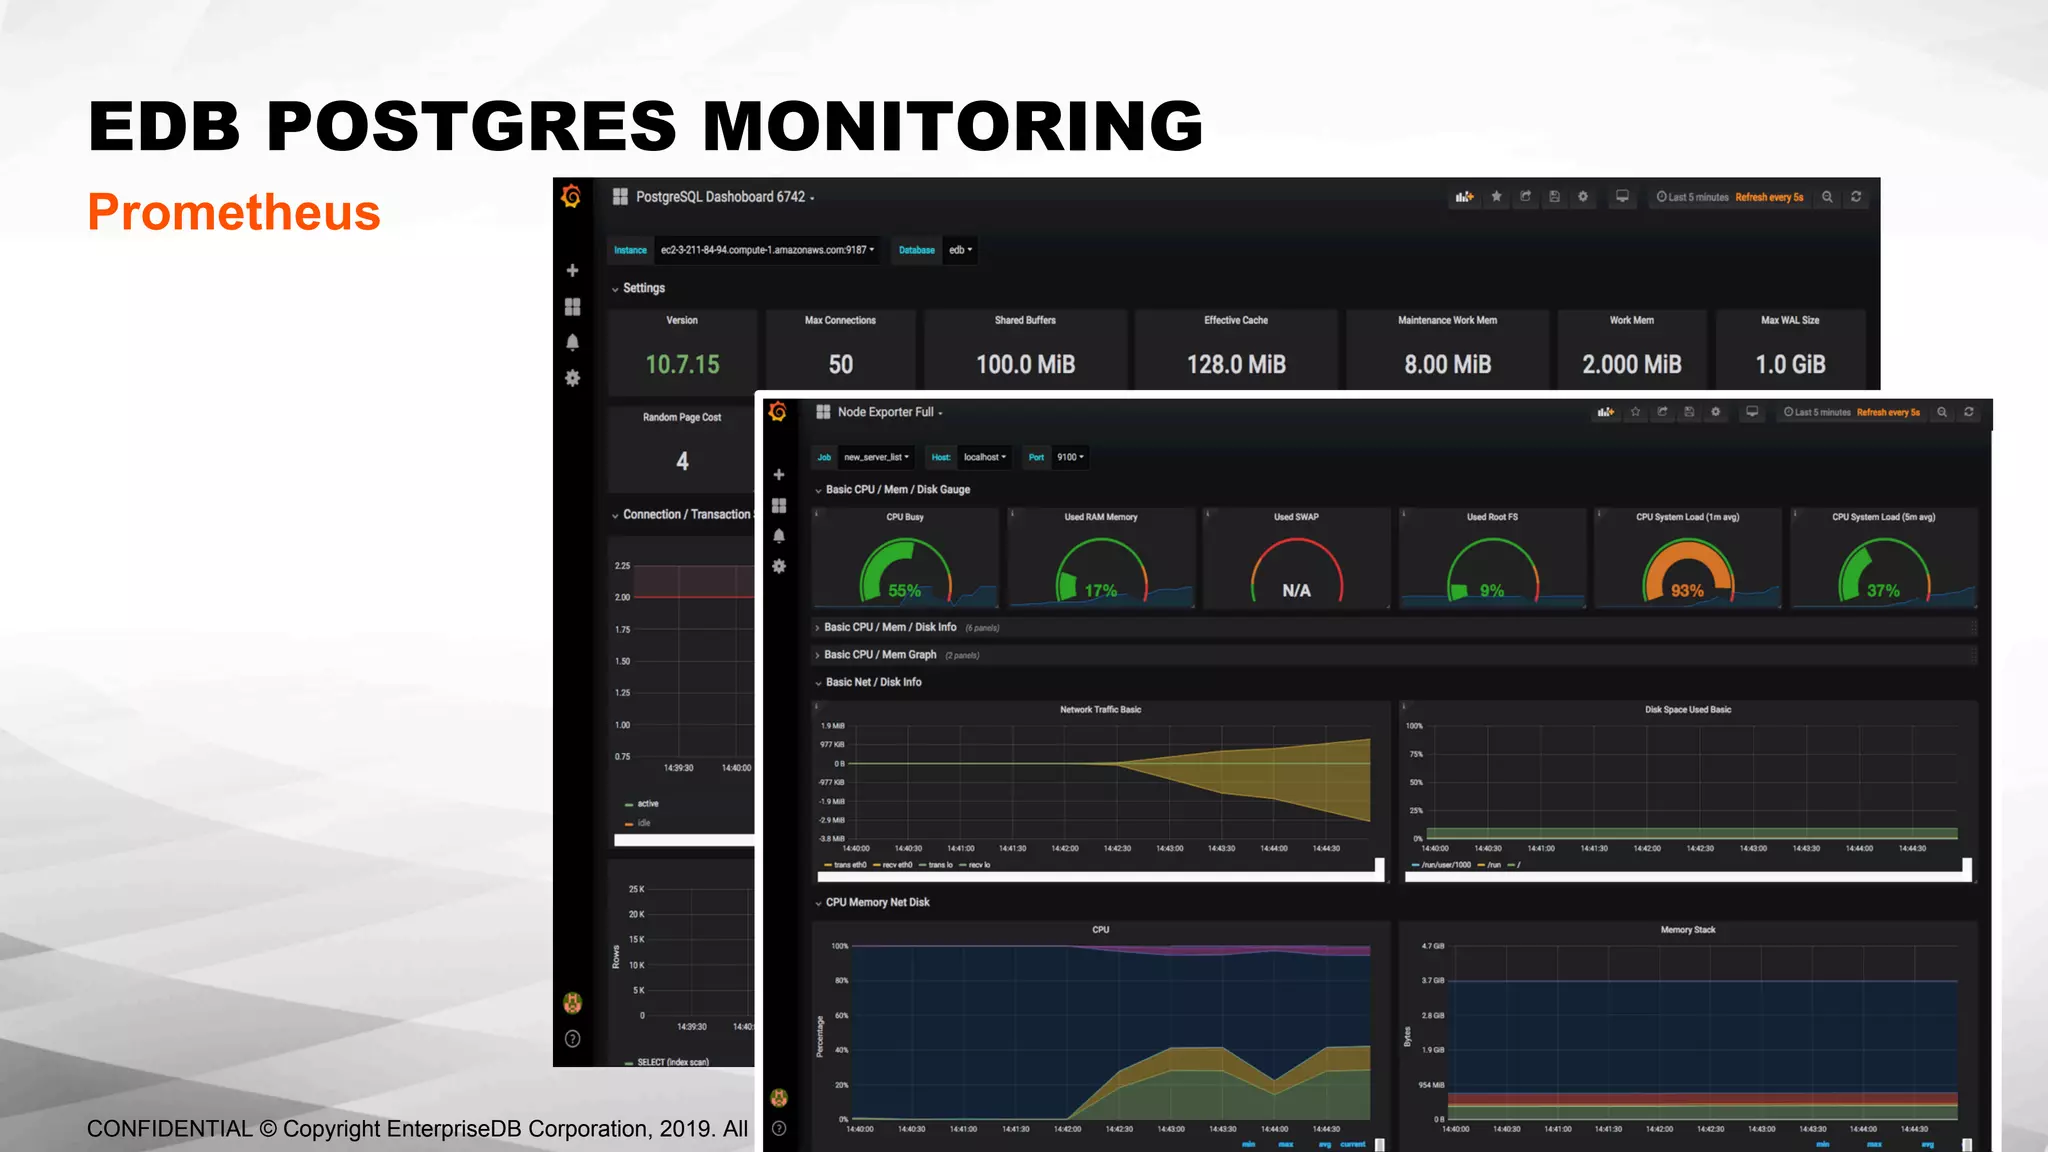2048x1152 pixels.
Task: Open time picker in PostgreSQL Dashboard
Action: point(1730,197)
